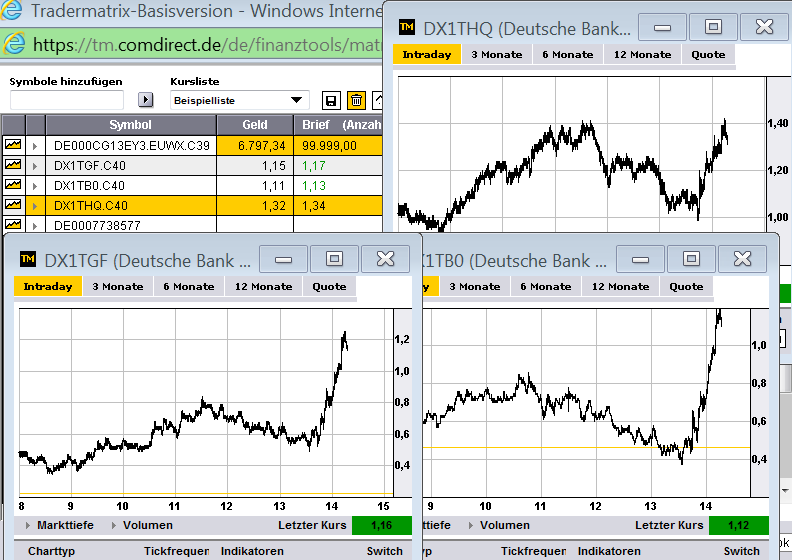Click the TM logo in DX1TGF window
Screen dimensions: 792x560
[x=28, y=260]
